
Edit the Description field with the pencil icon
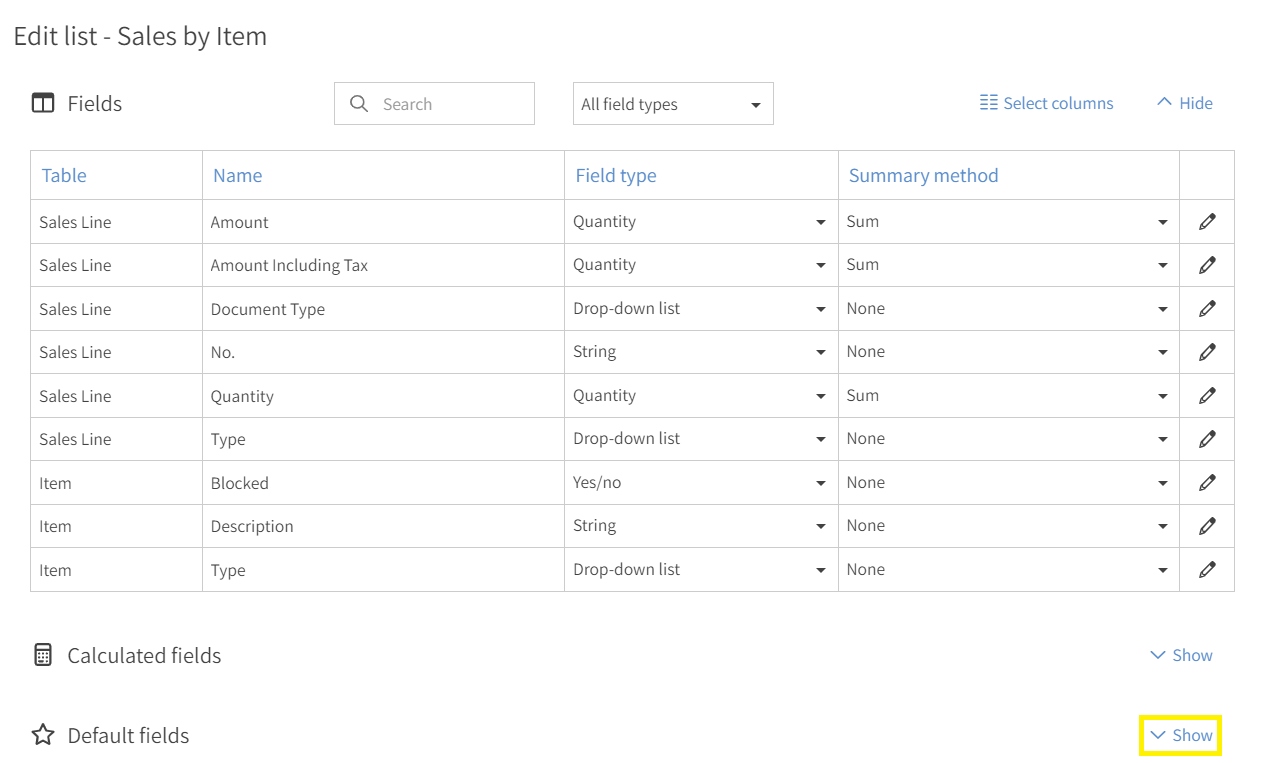click(1207, 525)
